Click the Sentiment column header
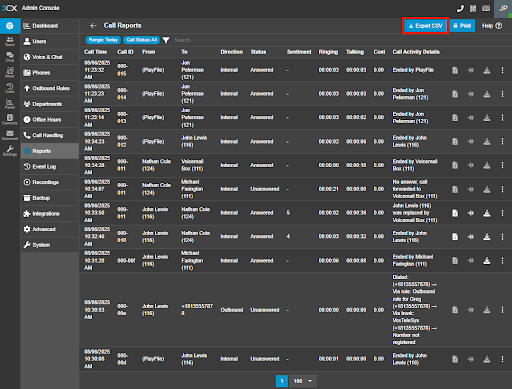512x389 pixels. [x=299, y=52]
